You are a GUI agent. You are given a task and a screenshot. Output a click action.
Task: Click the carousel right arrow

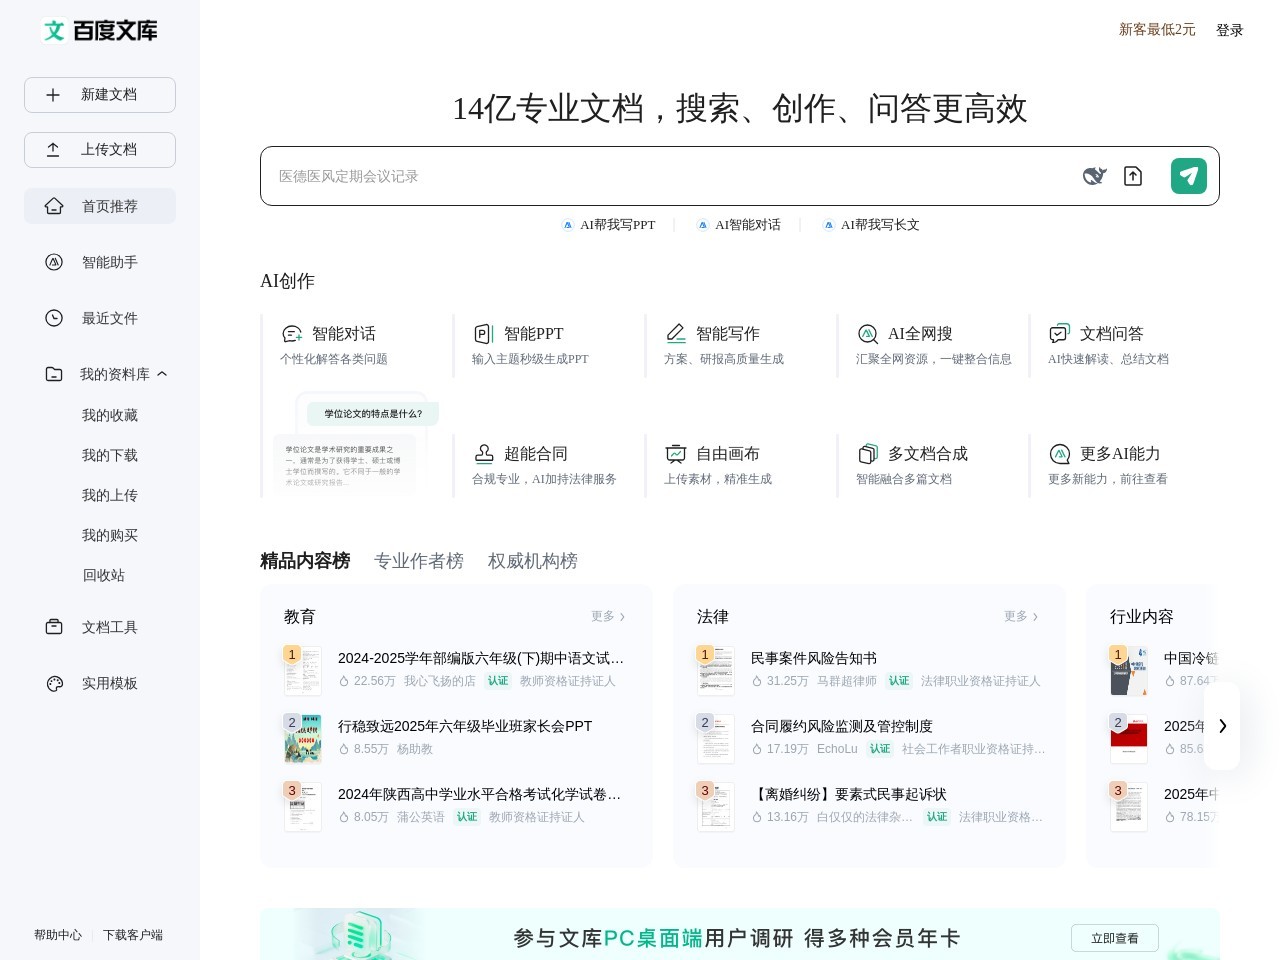[1222, 727]
